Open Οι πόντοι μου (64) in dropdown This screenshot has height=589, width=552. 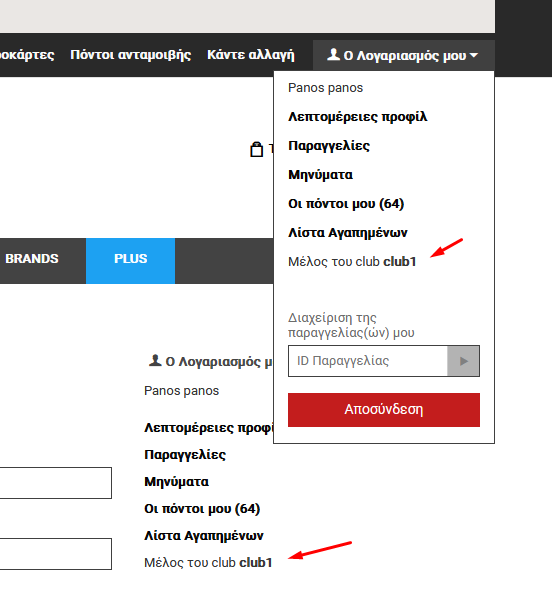(x=346, y=204)
